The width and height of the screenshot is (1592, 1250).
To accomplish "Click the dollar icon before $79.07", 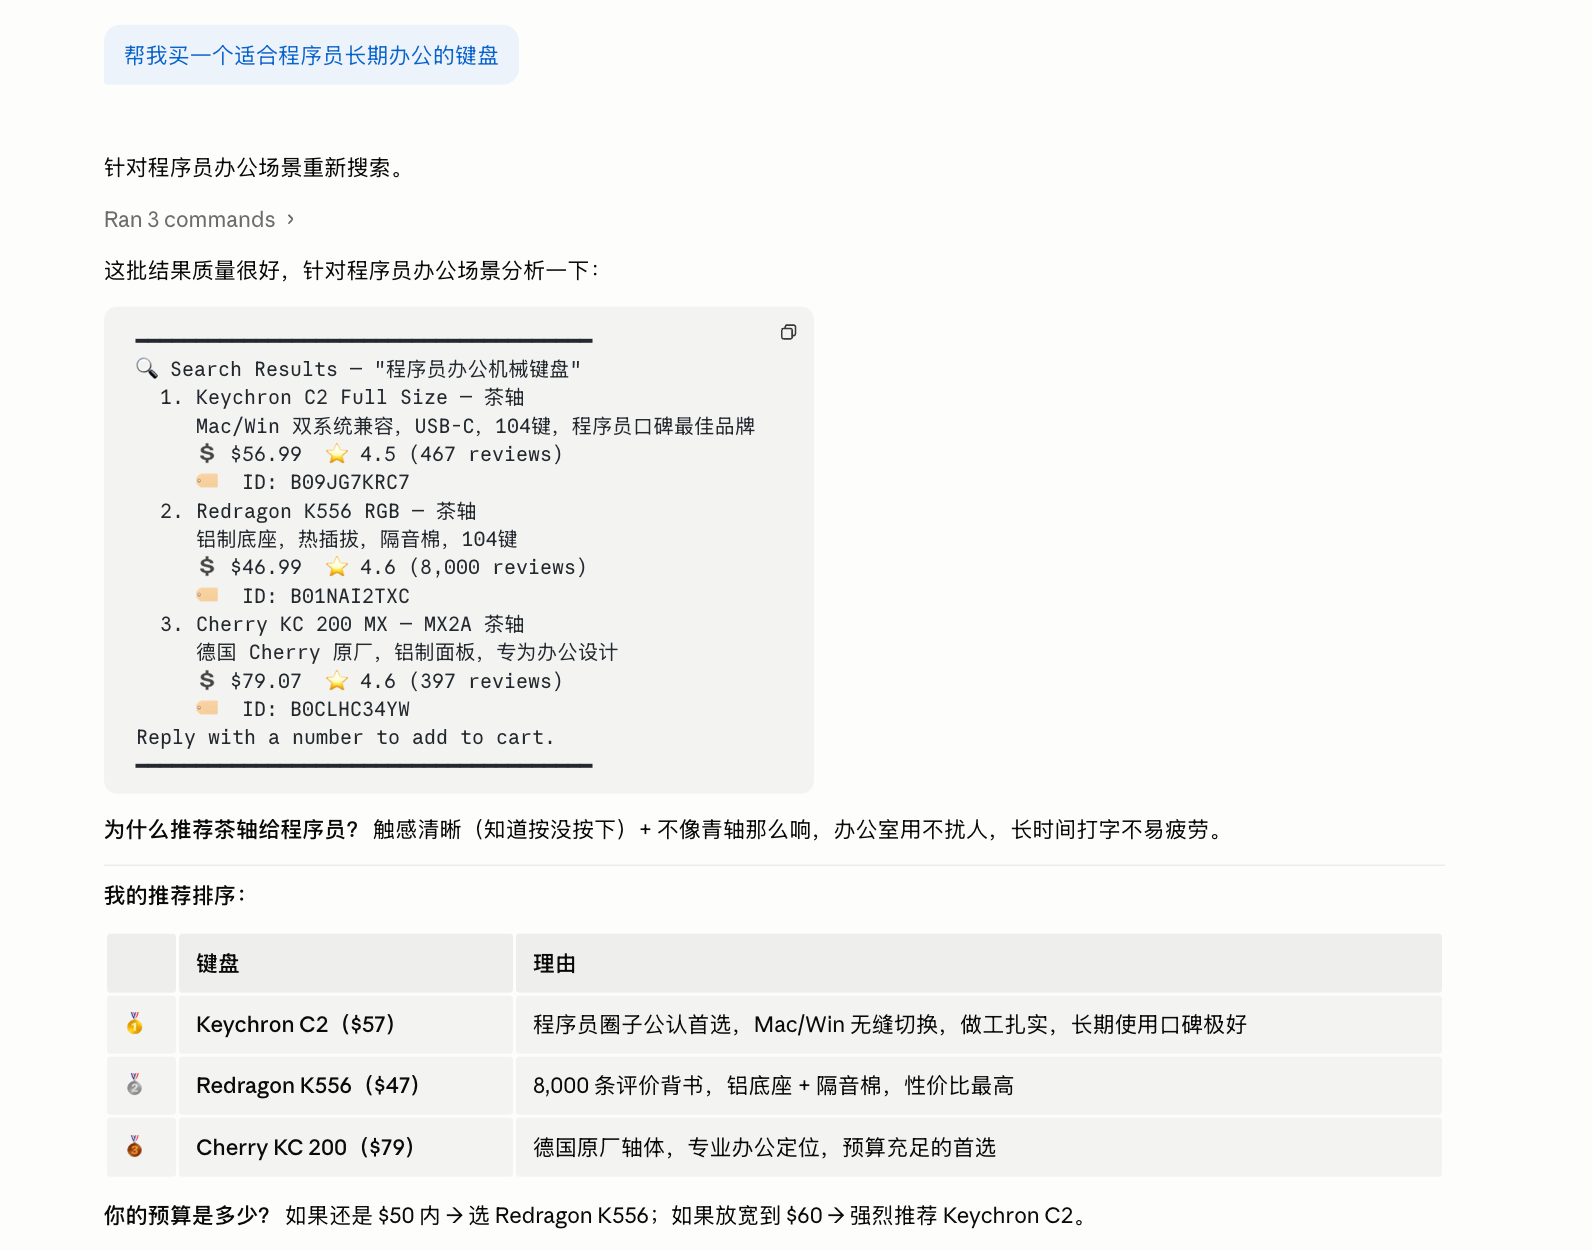I will pyautogui.click(x=207, y=680).
